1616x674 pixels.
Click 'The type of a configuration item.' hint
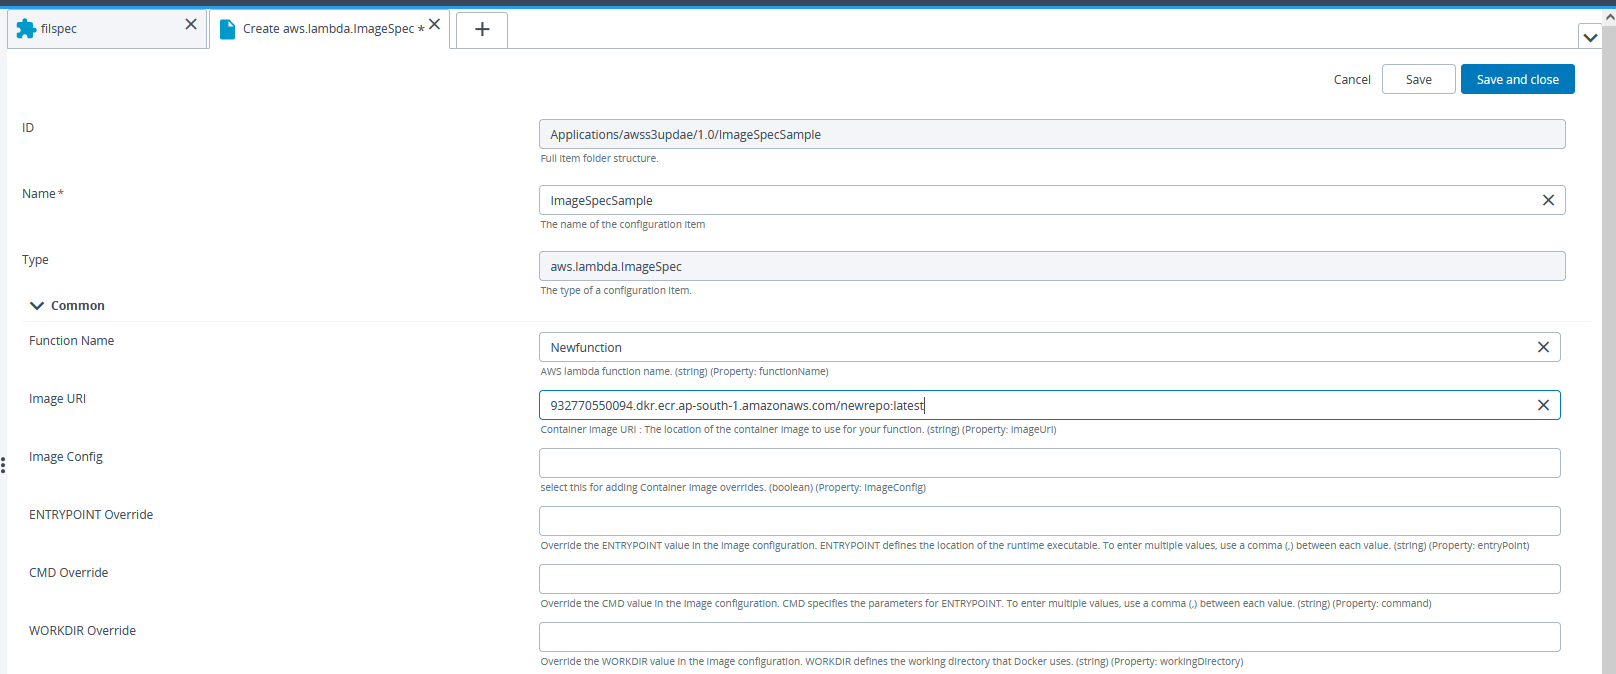615,290
